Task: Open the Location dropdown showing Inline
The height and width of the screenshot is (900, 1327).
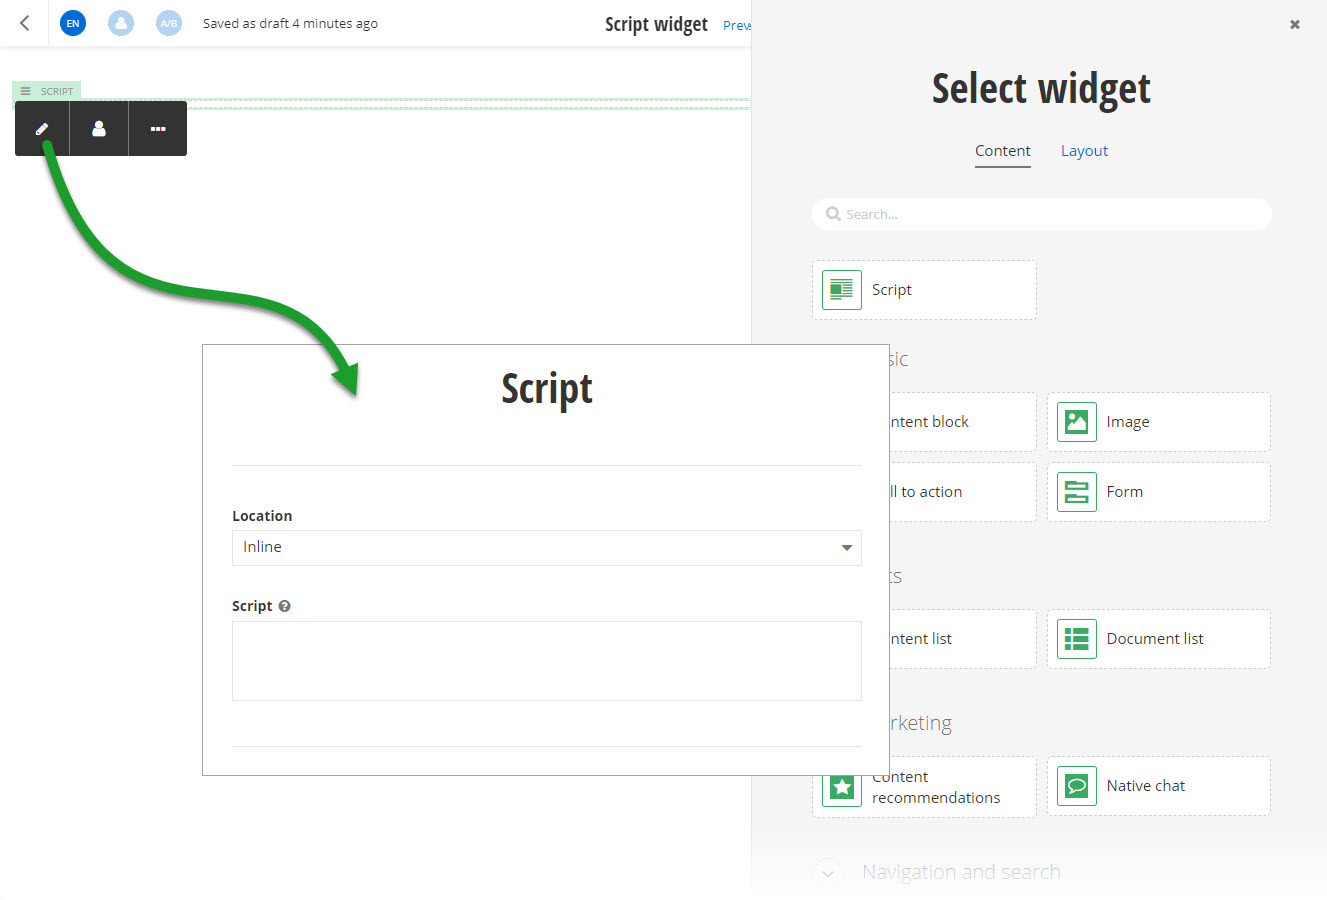Action: 547,548
